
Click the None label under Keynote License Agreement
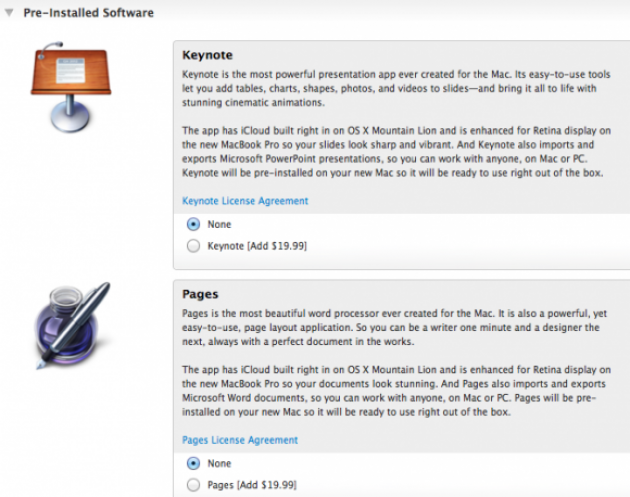pos(219,224)
